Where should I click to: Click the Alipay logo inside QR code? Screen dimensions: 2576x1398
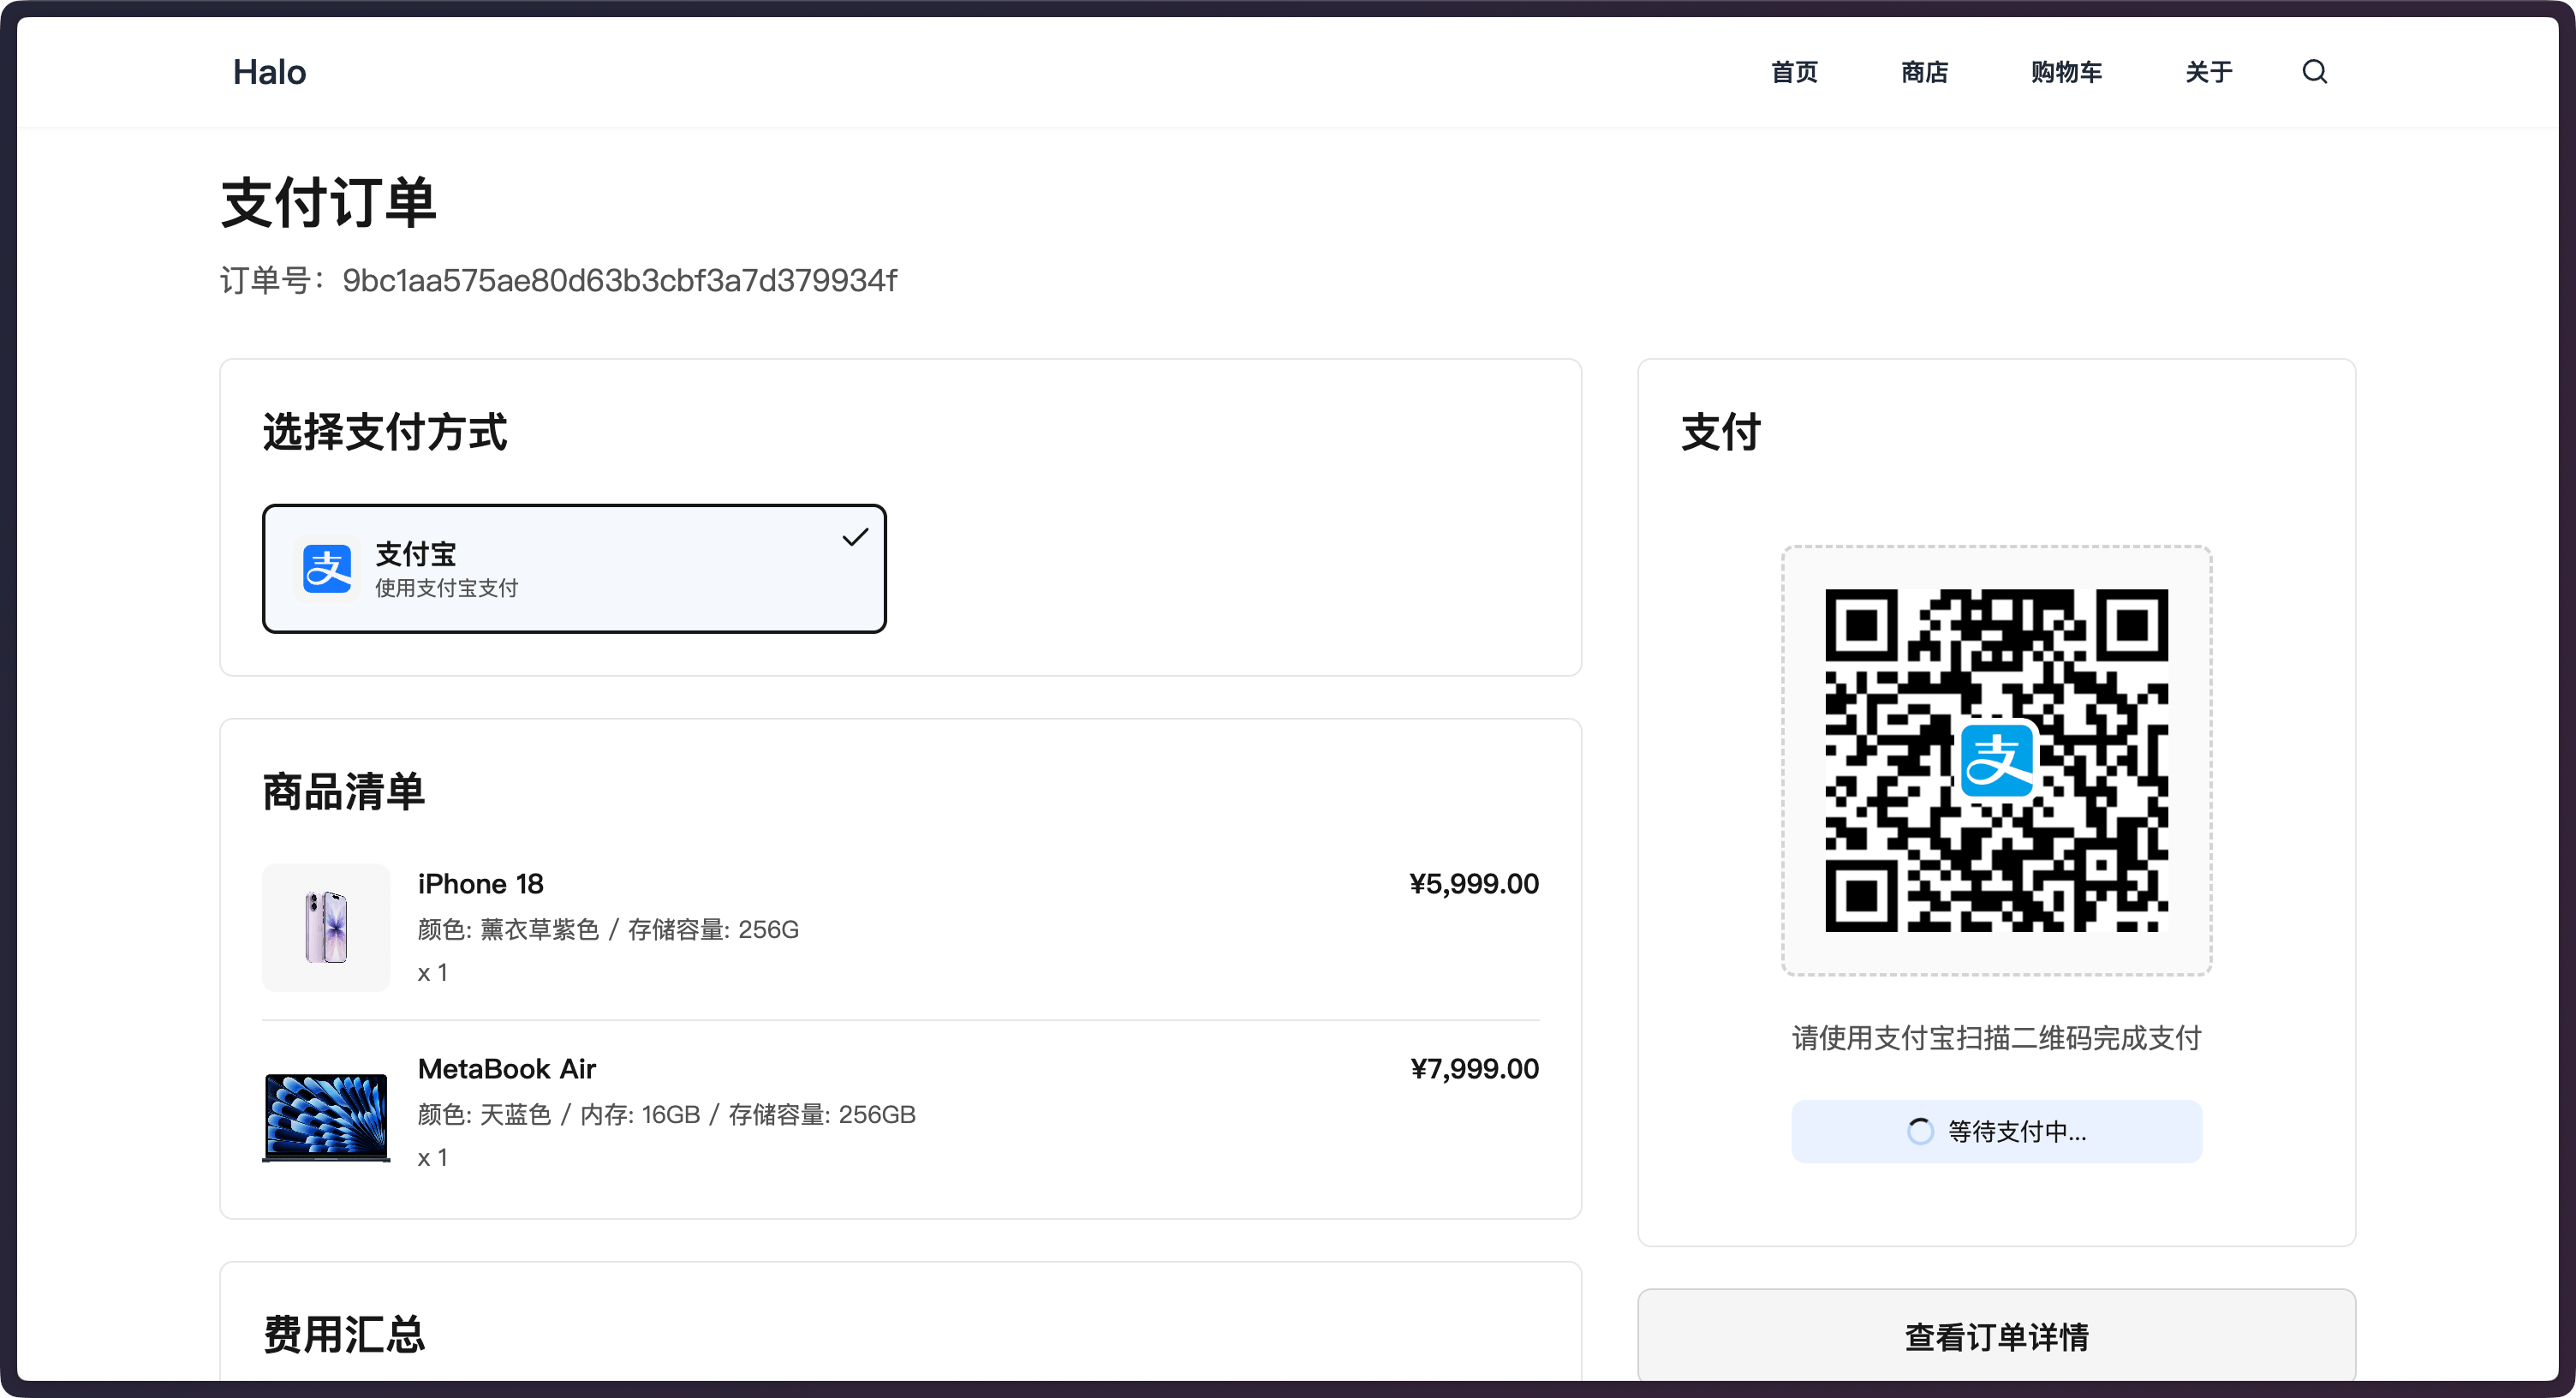(1996, 761)
